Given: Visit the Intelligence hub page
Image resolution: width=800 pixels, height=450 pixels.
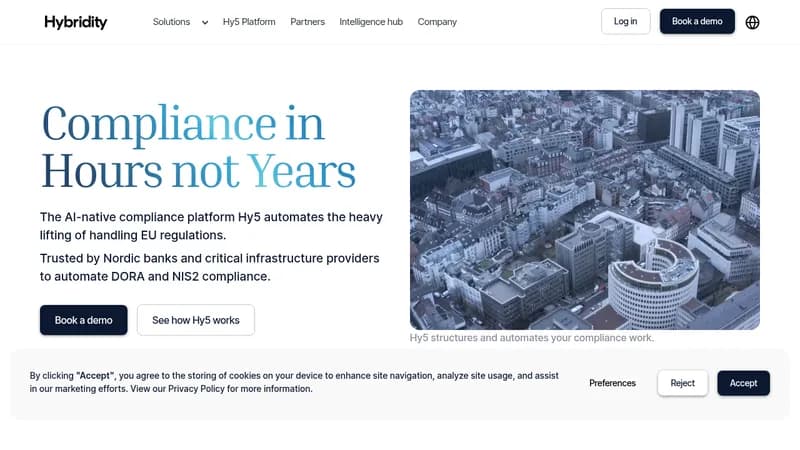Looking at the screenshot, I should (371, 22).
